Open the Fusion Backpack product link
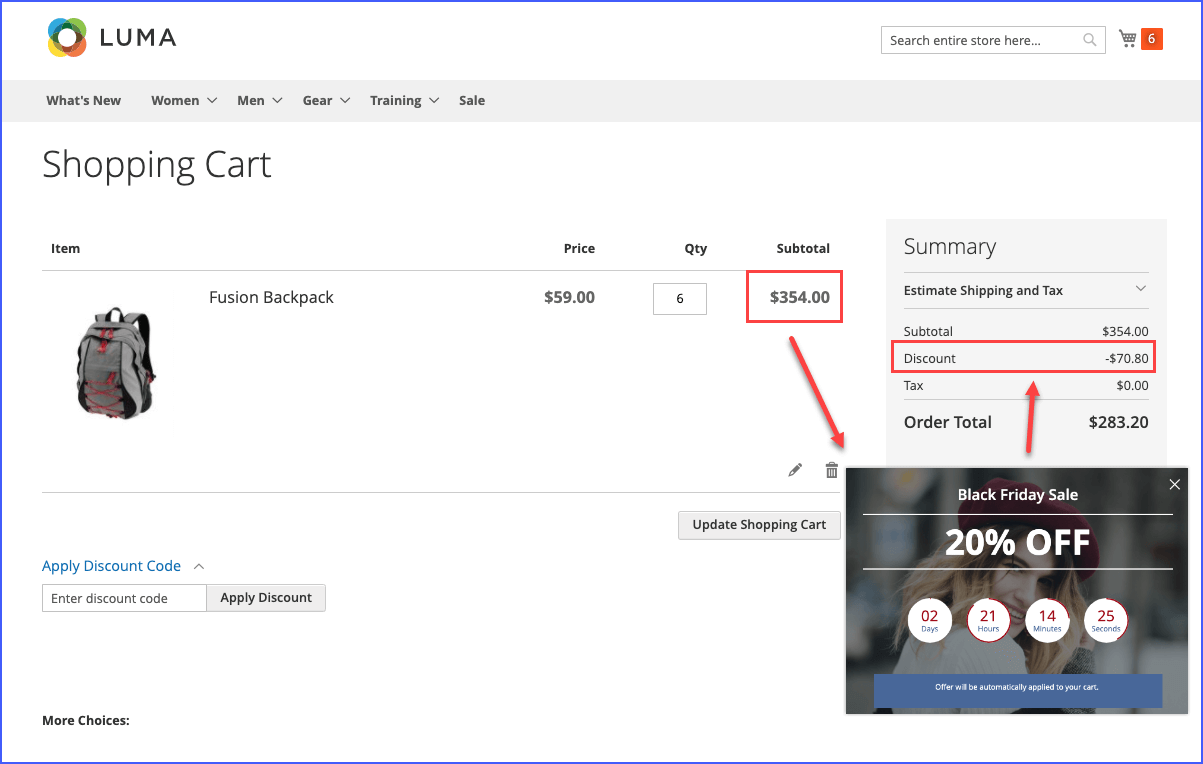 point(271,297)
